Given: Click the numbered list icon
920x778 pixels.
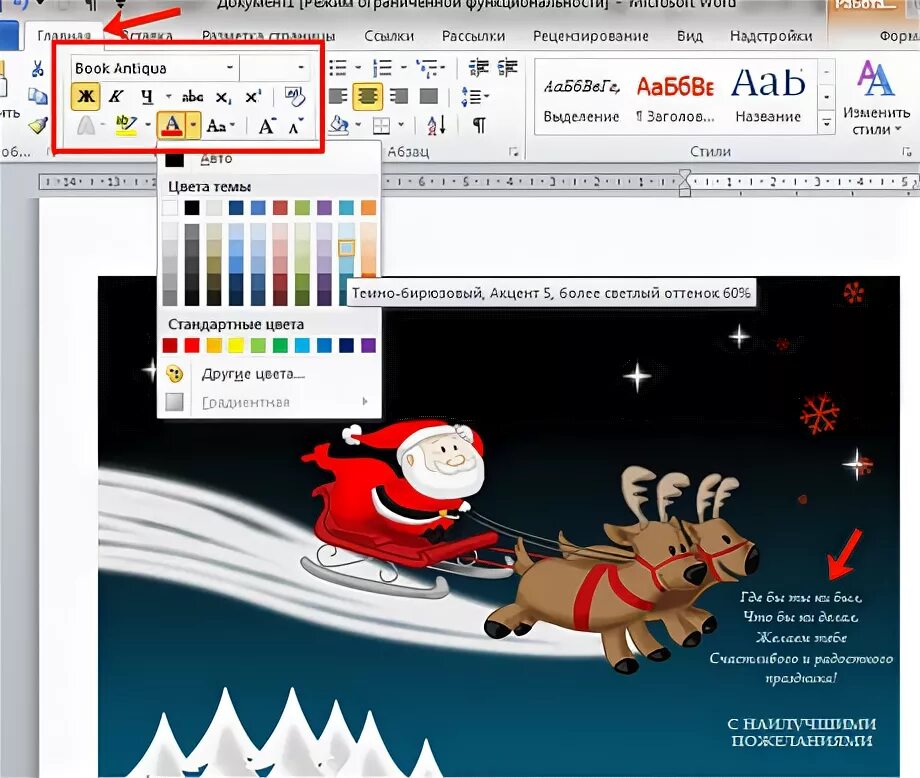Looking at the screenshot, I should (x=383, y=67).
